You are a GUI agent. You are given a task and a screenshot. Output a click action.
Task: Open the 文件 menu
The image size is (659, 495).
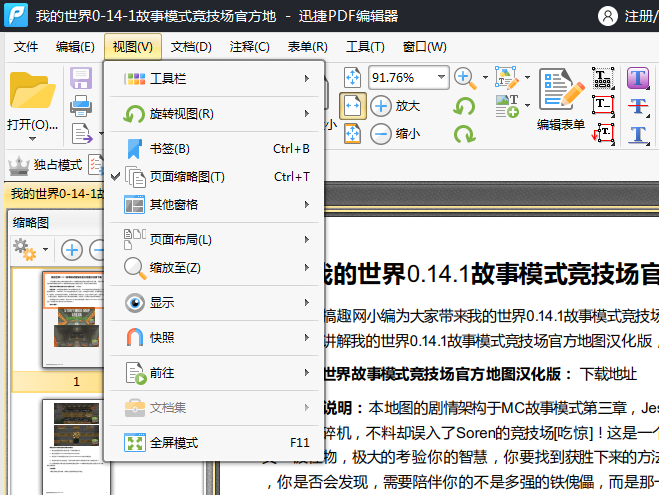(26, 47)
